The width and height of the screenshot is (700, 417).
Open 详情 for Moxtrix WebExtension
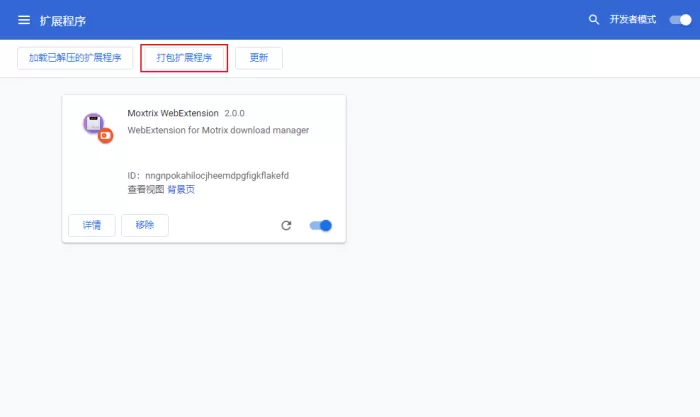[92, 225]
